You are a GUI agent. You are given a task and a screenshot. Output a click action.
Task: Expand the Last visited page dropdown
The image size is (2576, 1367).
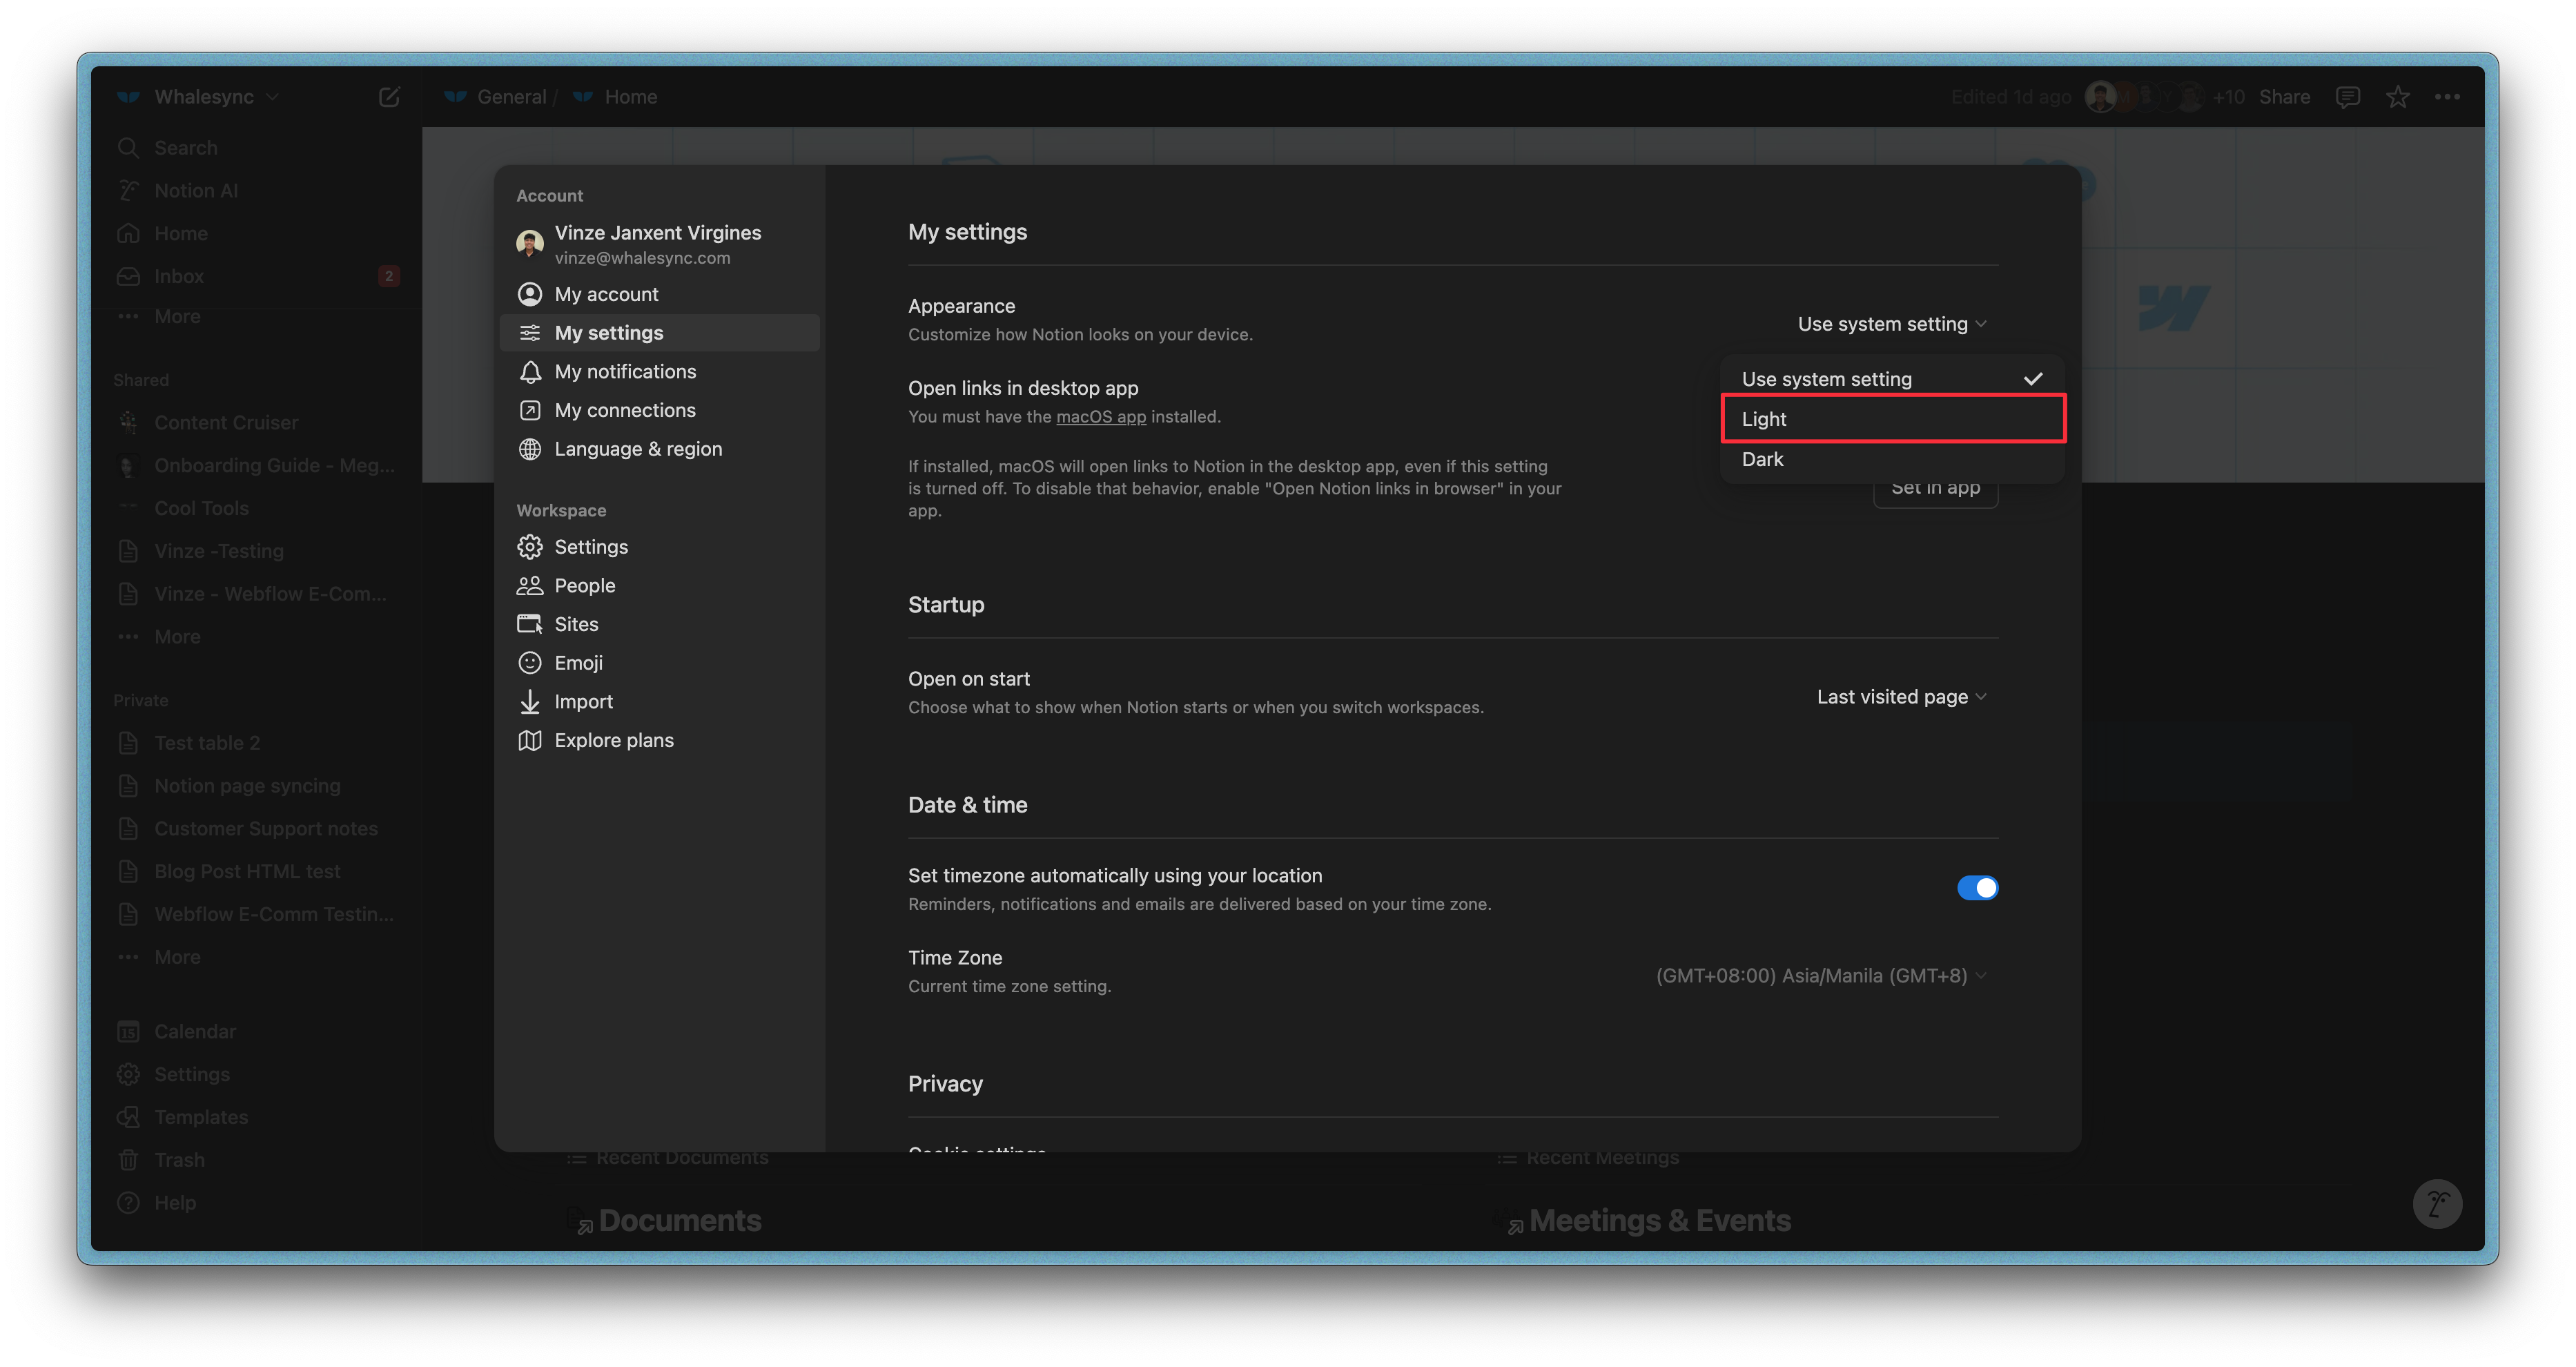pos(1901,697)
